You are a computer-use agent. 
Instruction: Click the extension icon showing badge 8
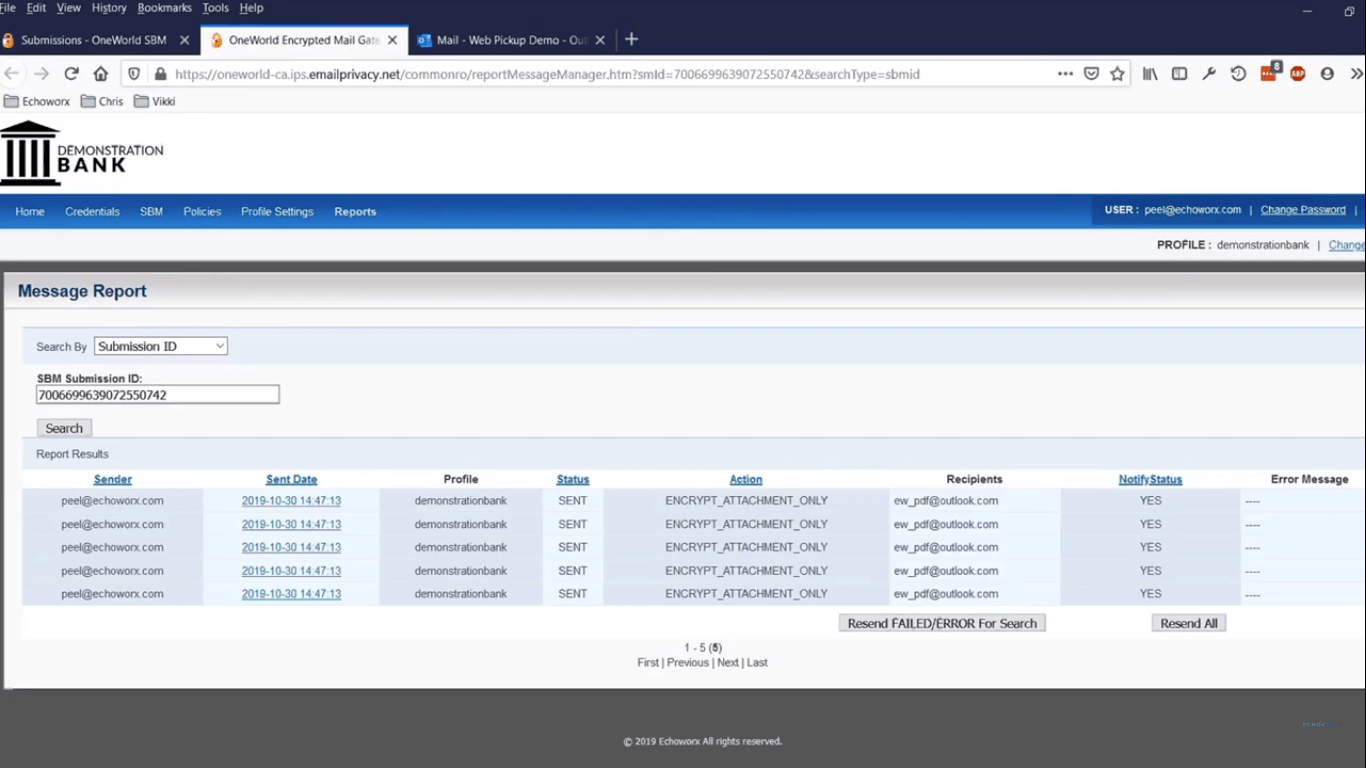[x=1268, y=73]
